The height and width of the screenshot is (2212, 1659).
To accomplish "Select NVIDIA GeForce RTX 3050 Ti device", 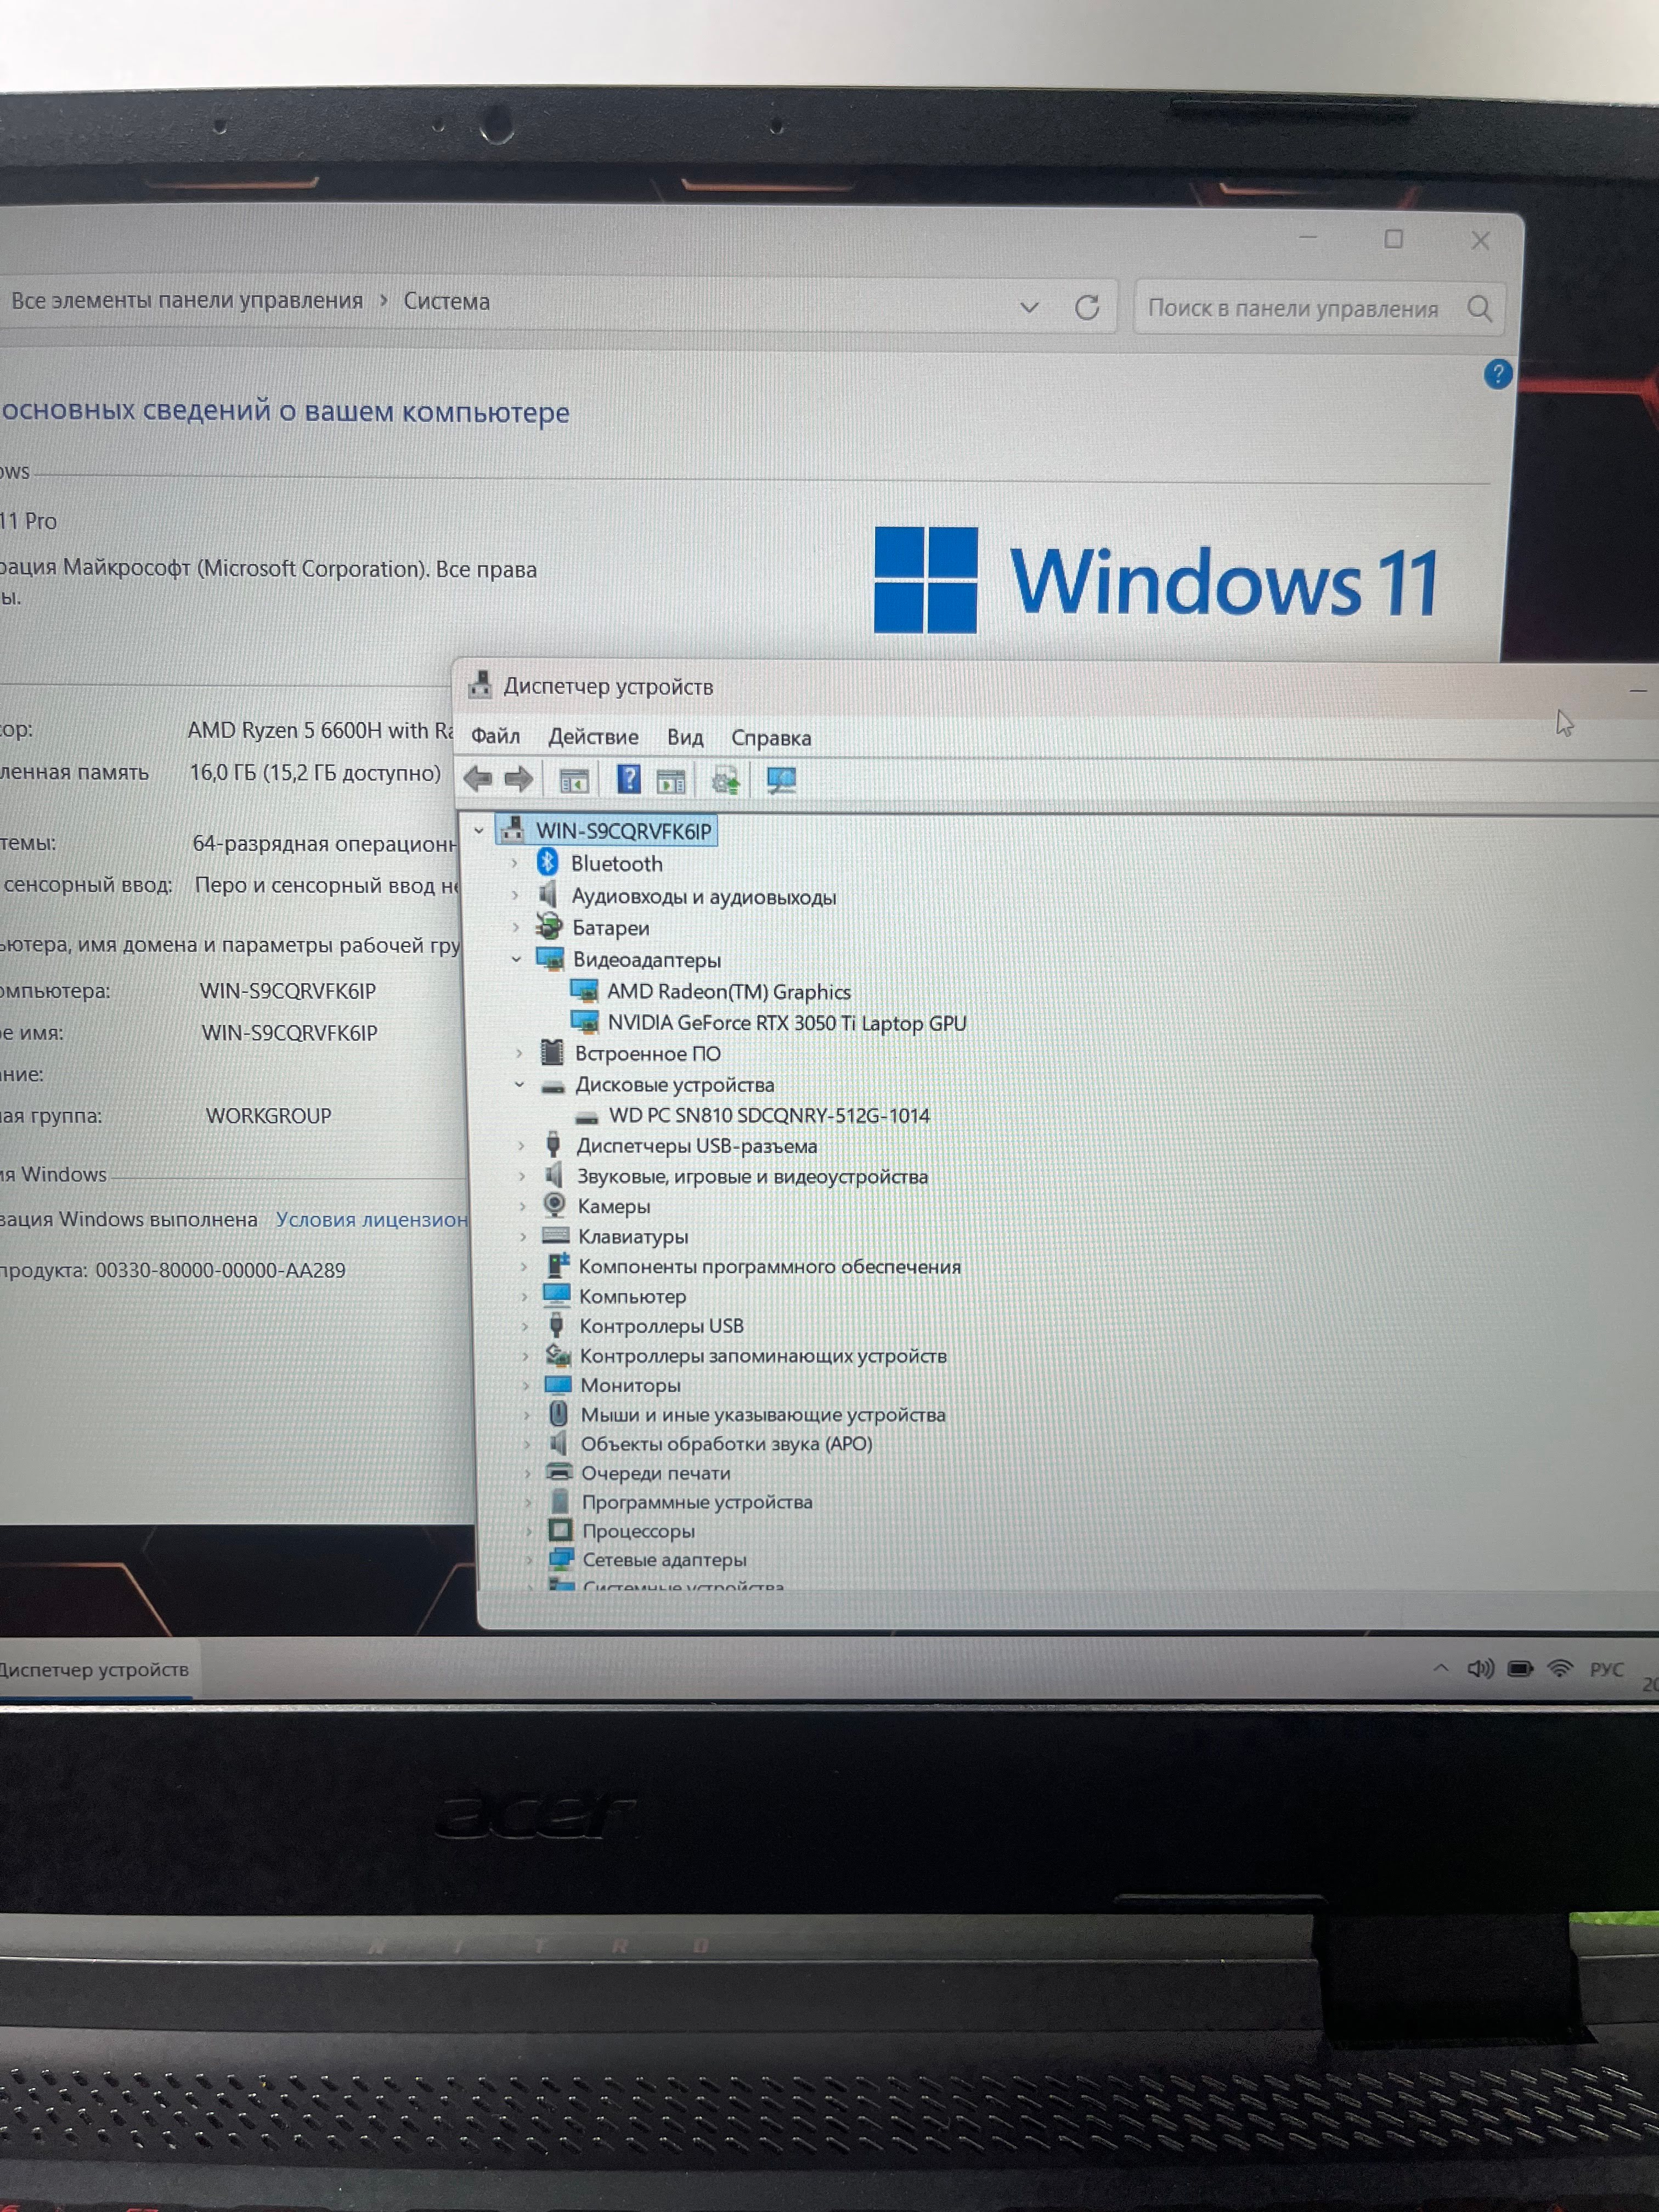I will pyautogui.click(x=786, y=1023).
